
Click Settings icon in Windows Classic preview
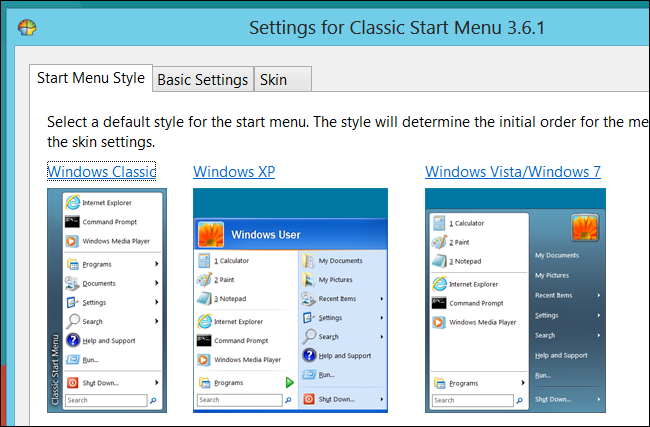(x=73, y=302)
